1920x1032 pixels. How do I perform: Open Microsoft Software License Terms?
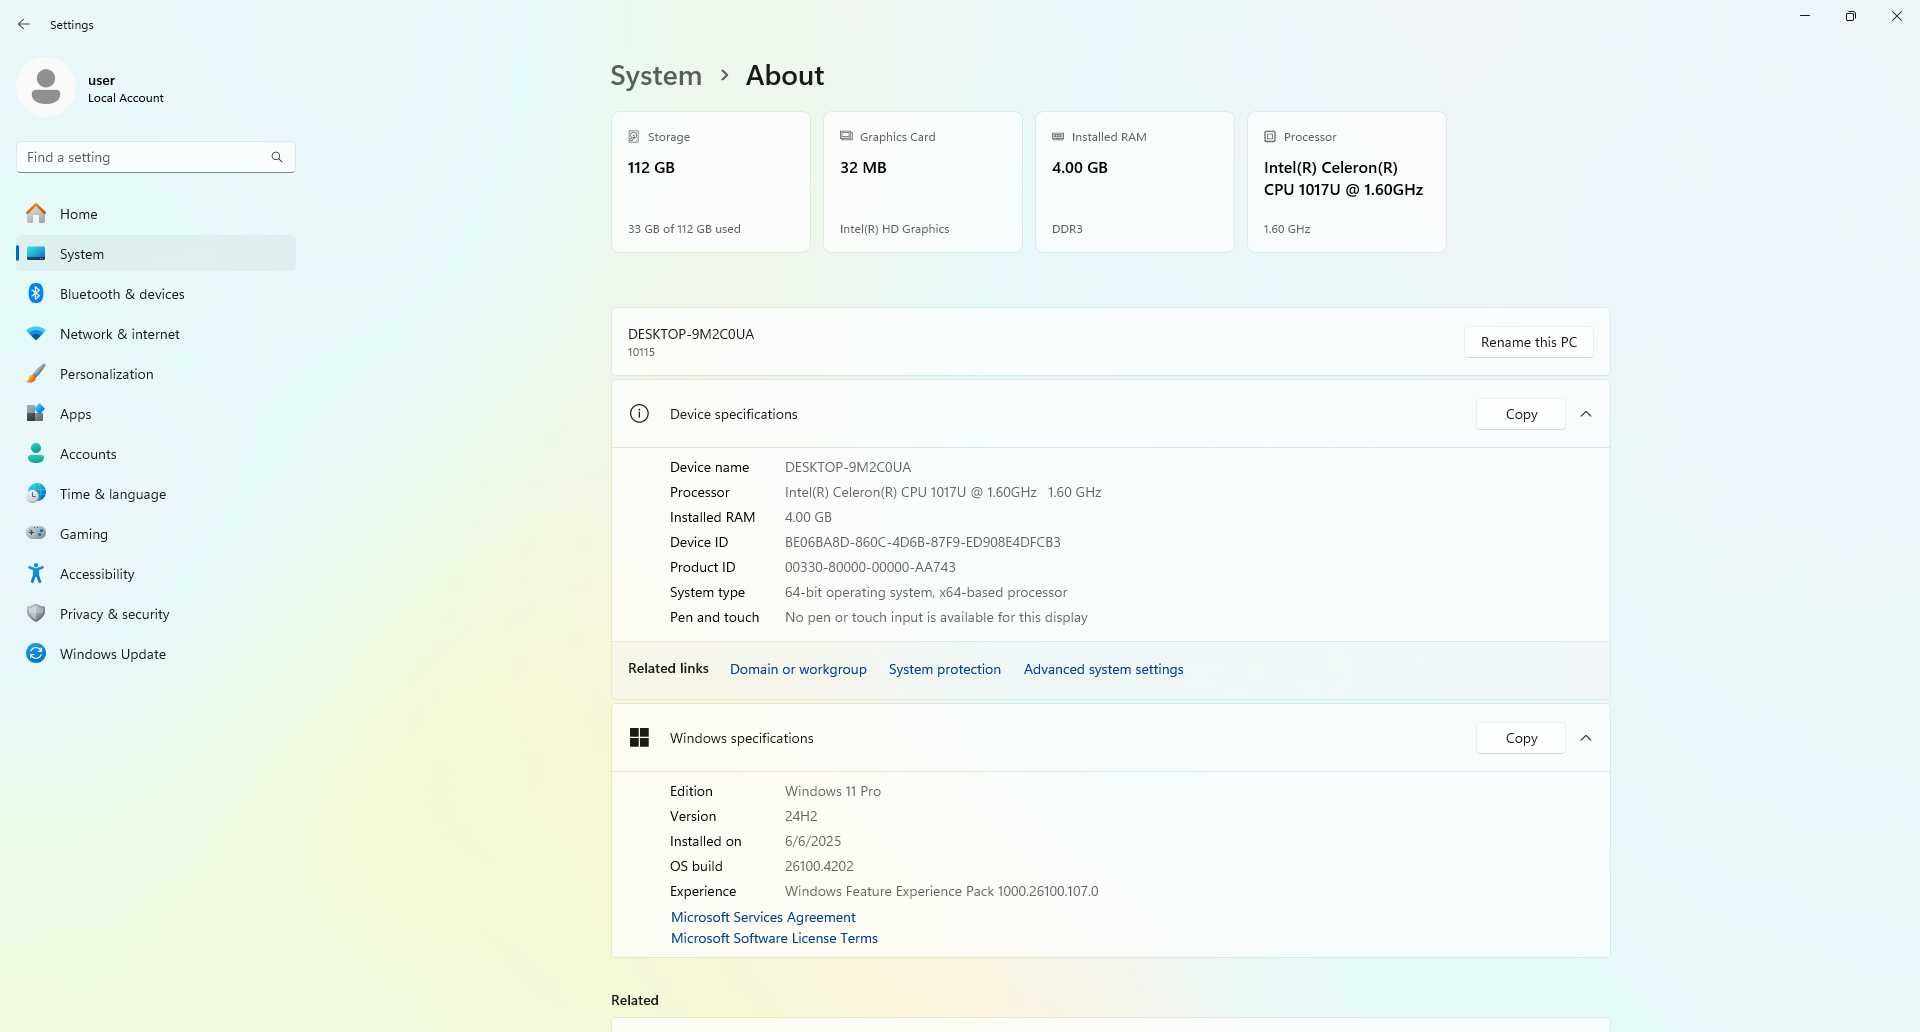774,938
